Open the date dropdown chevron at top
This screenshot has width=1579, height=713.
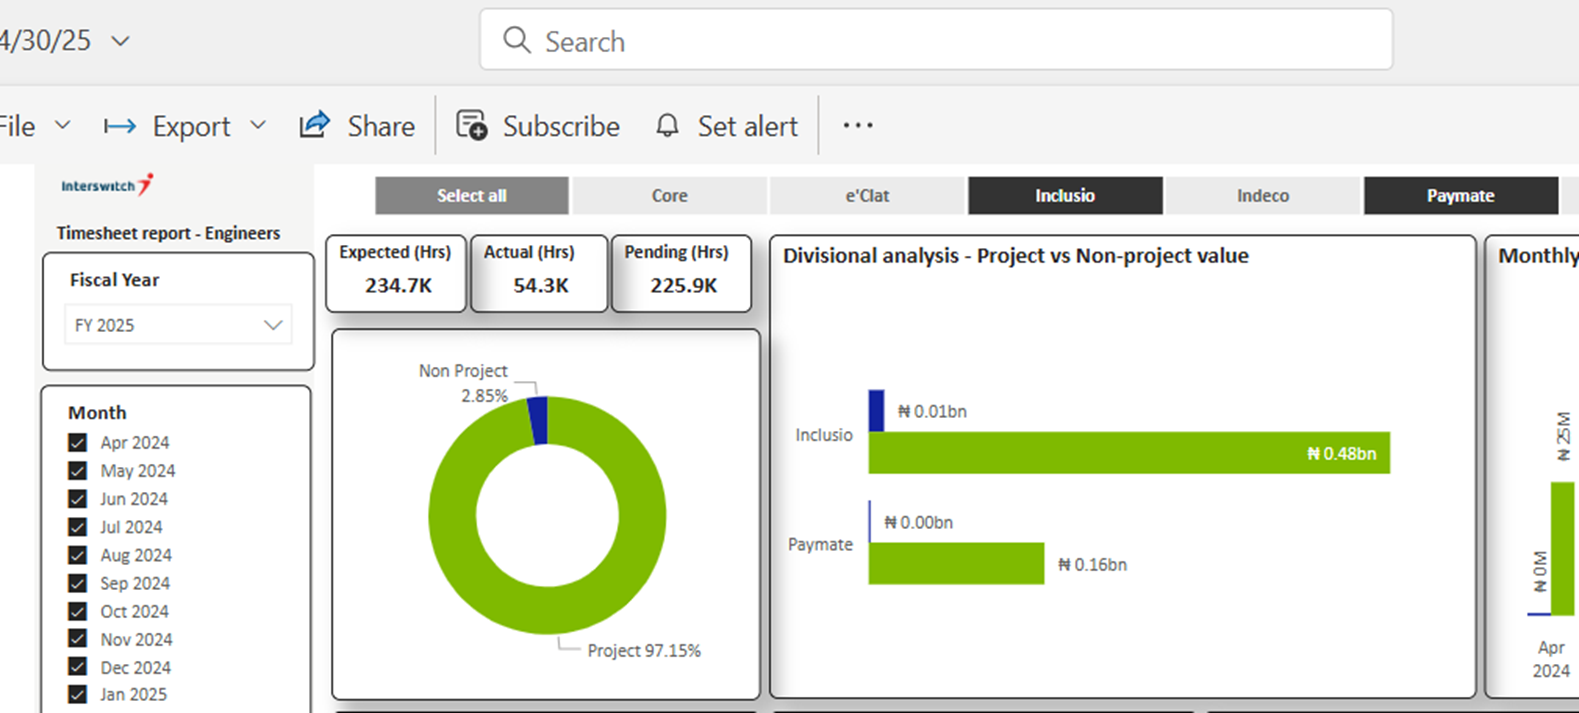pyautogui.click(x=120, y=41)
